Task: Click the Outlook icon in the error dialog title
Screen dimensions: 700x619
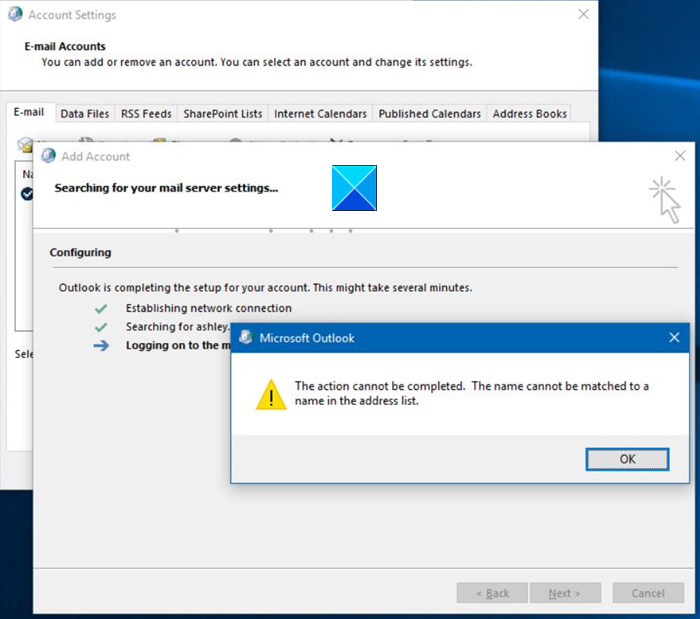Action: coord(246,337)
